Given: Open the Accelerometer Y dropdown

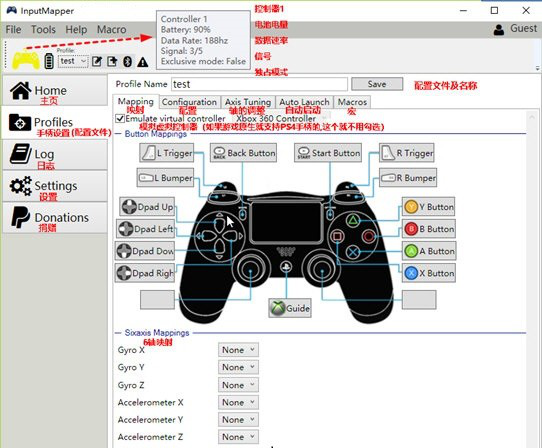Looking at the screenshot, I should [x=238, y=420].
